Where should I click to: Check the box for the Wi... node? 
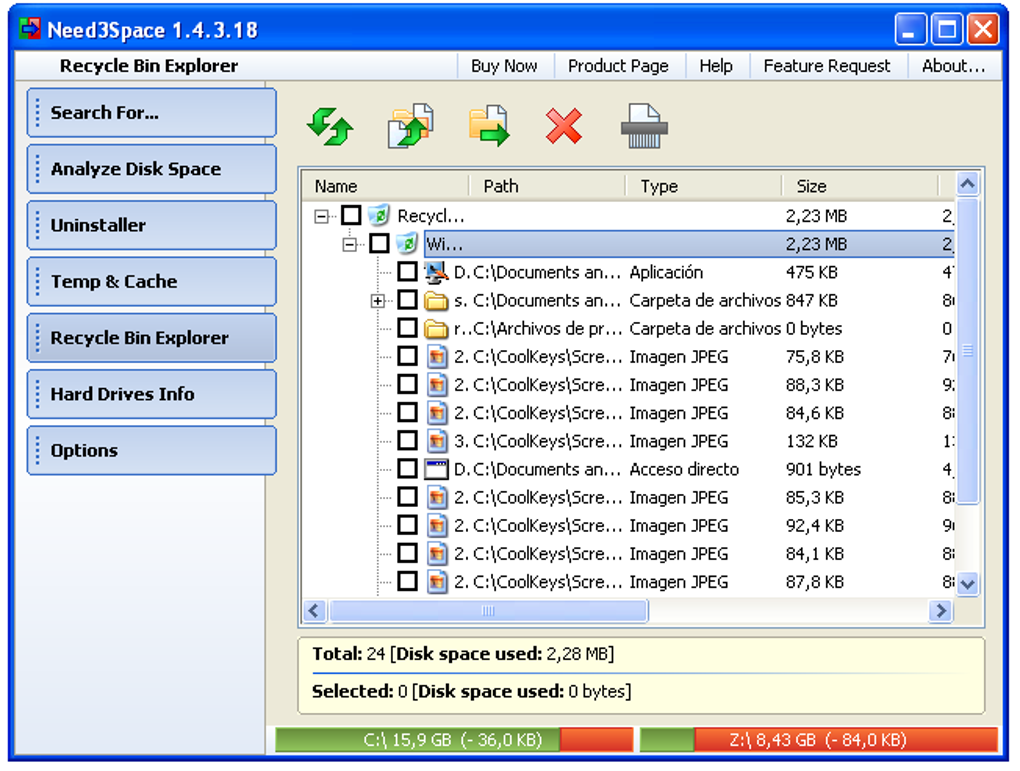pyautogui.click(x=379, y=244)
